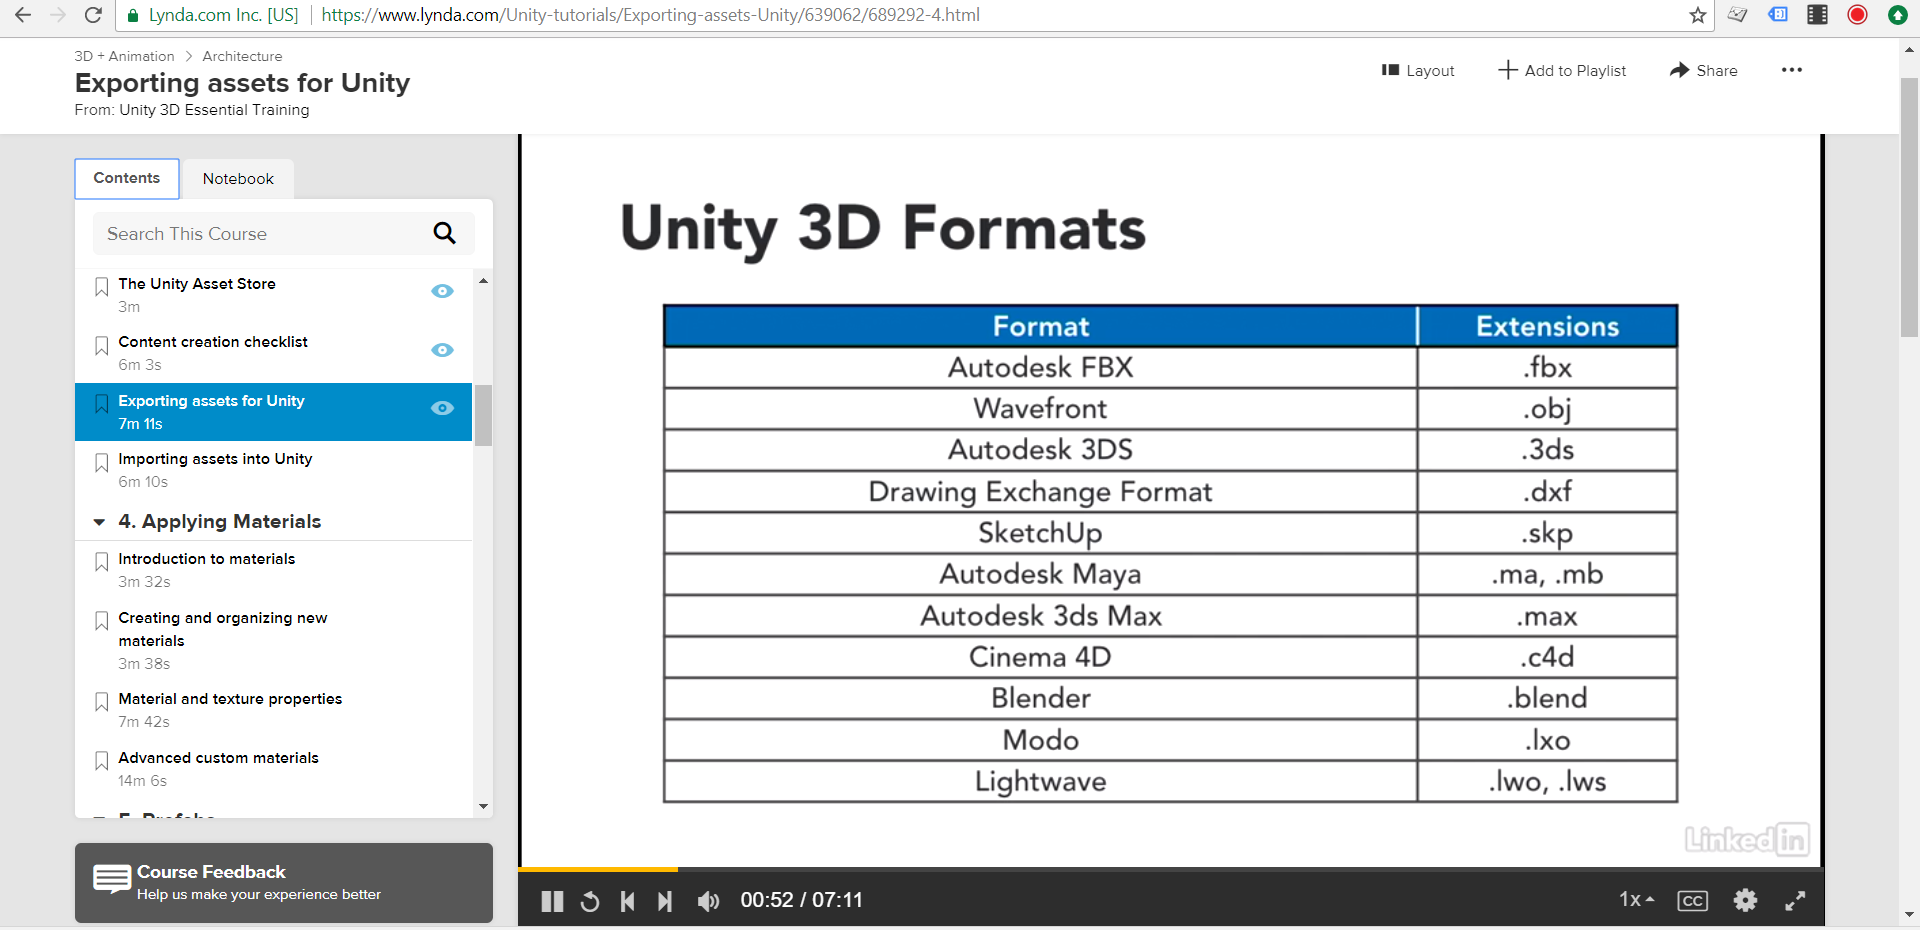Image resolution: width=1920 pixels, height=930 pixels.
Task: Click the replay/rewind circular arrow button
Action: (x=590, y=901)
